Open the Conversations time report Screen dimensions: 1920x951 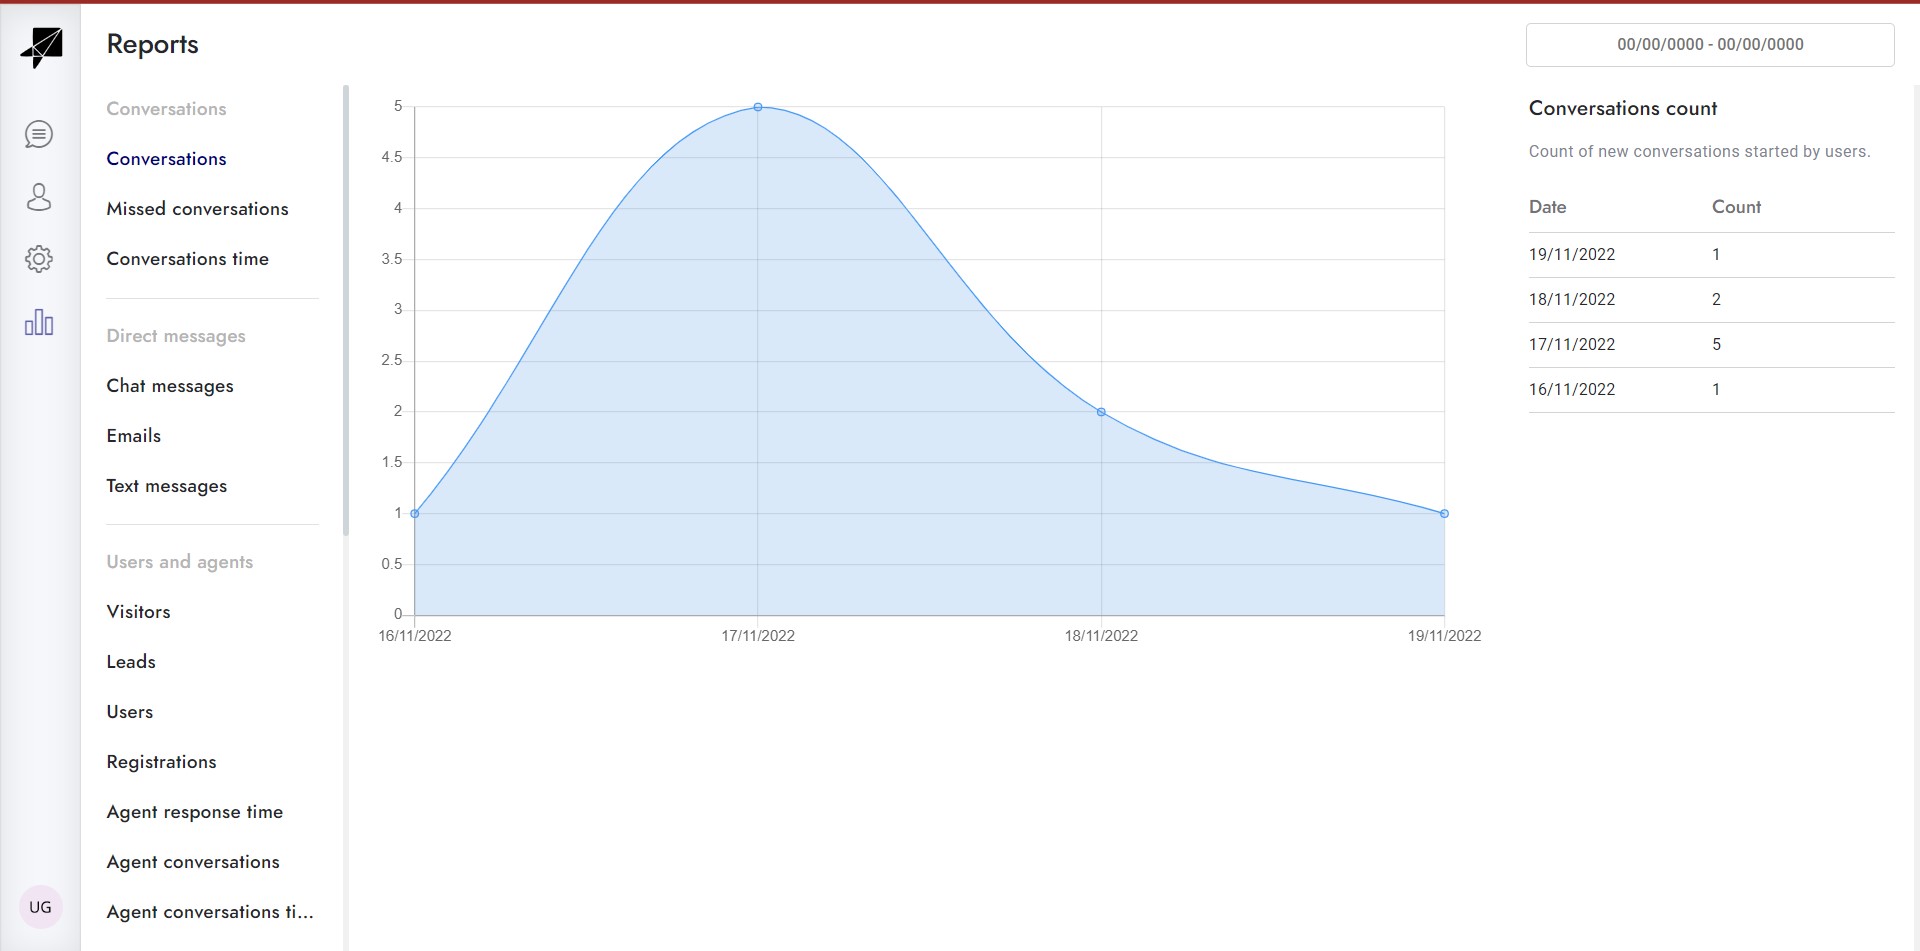[x=187, y=259]
